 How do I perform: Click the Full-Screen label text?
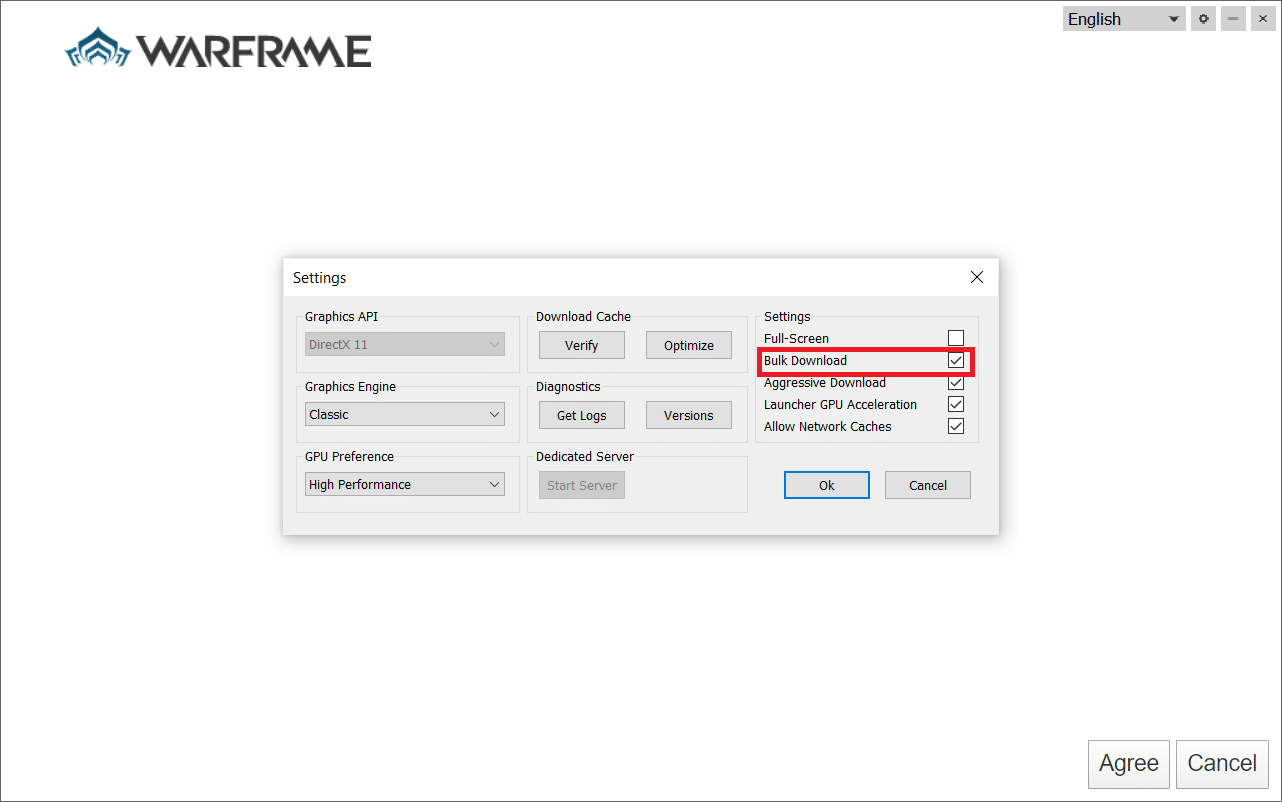[x=797, y=338]
